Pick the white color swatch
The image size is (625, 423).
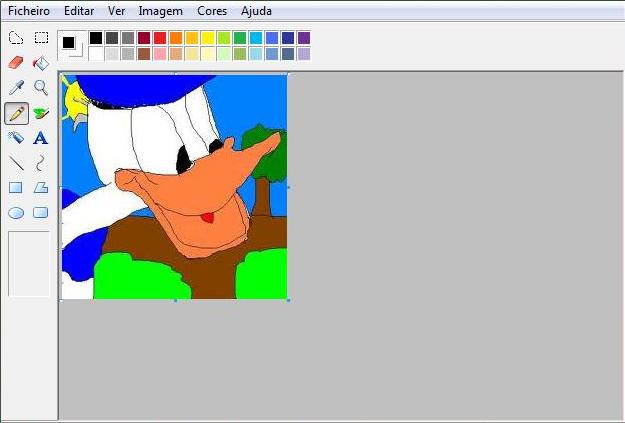click(x=96, y=54)
